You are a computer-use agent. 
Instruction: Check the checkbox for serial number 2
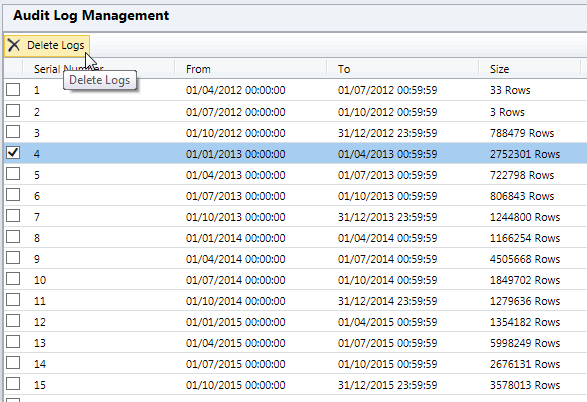[13, 110]
